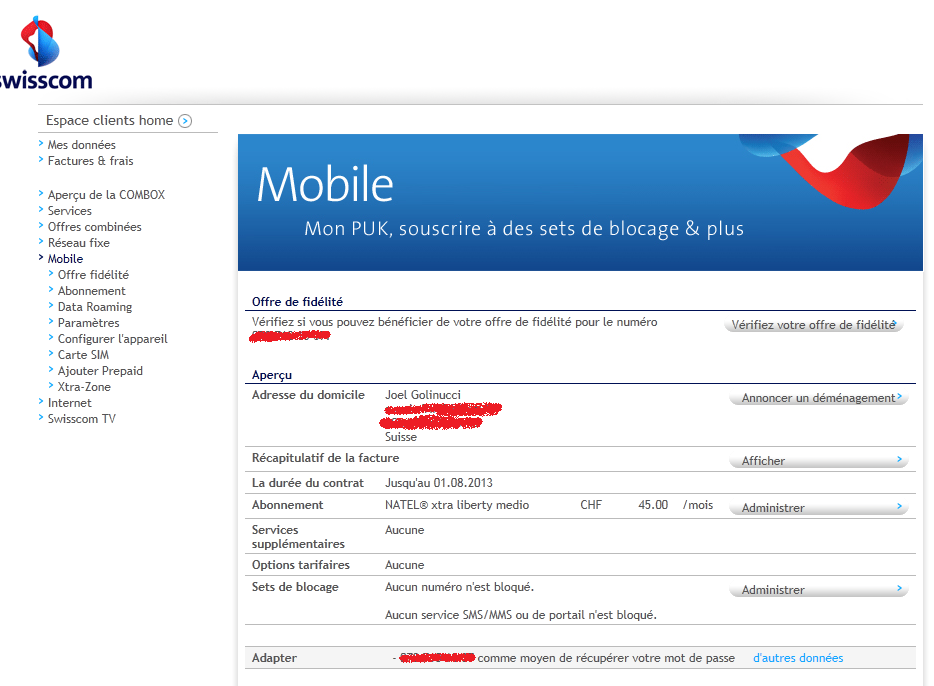The image size is (934, 686).
Task: Click the chevron on Sets de blocage Administrer
Action: pyautogui.click(x=898, y=590)
